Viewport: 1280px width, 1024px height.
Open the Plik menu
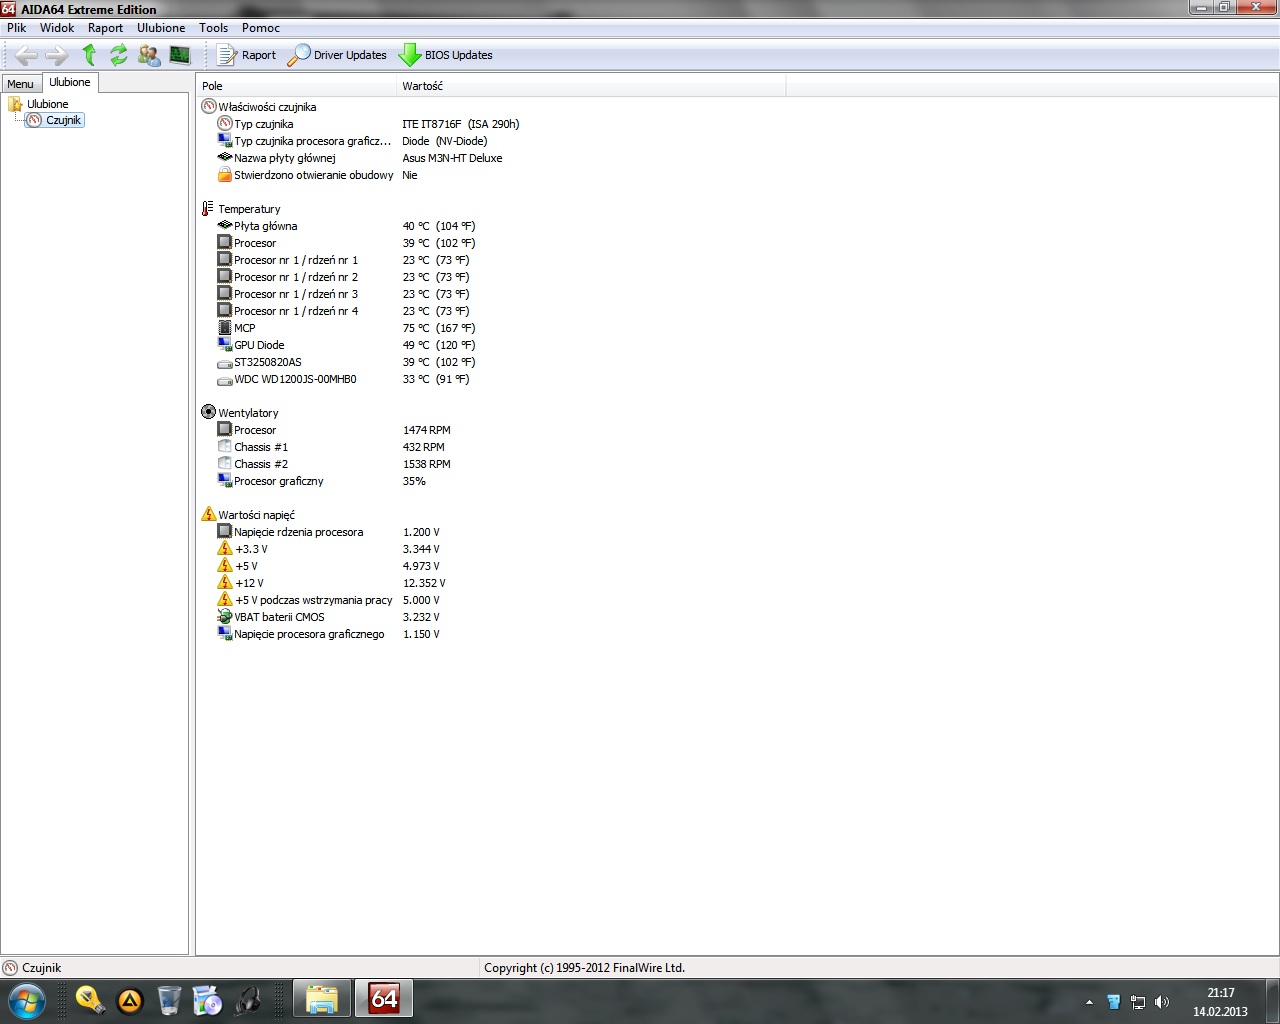point(17,28)
